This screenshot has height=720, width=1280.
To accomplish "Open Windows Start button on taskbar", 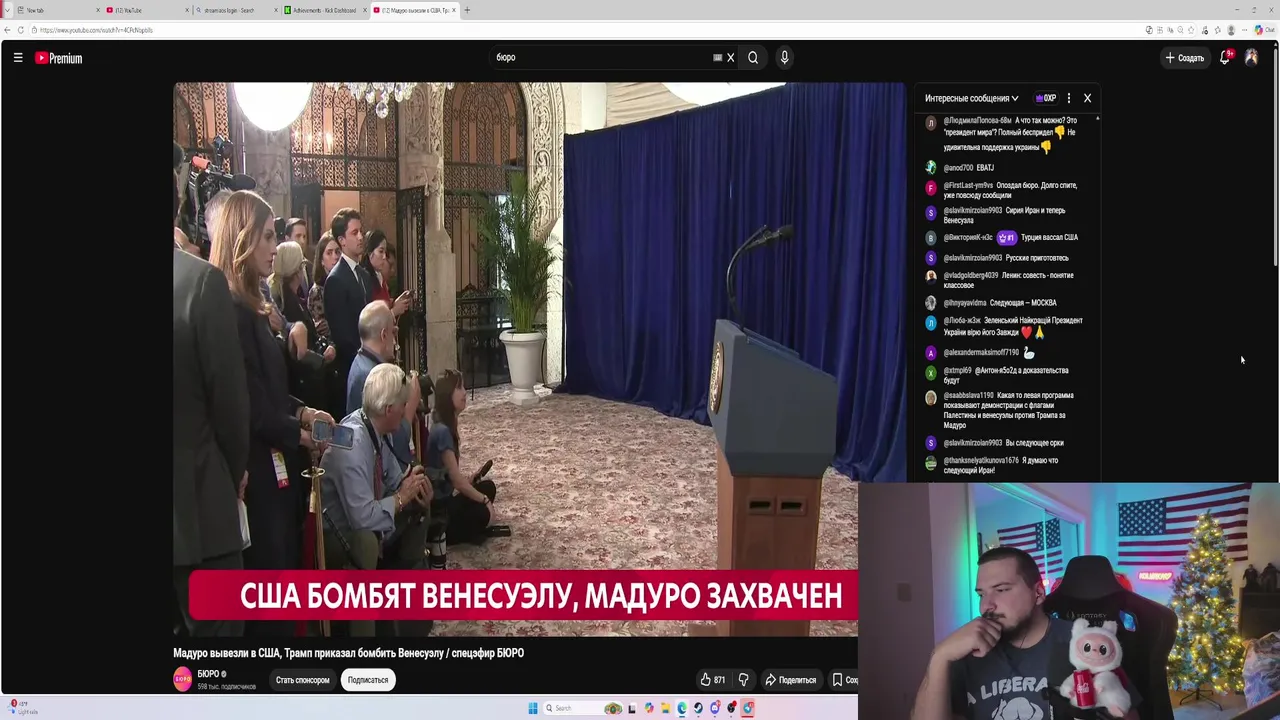I will 533,708.
